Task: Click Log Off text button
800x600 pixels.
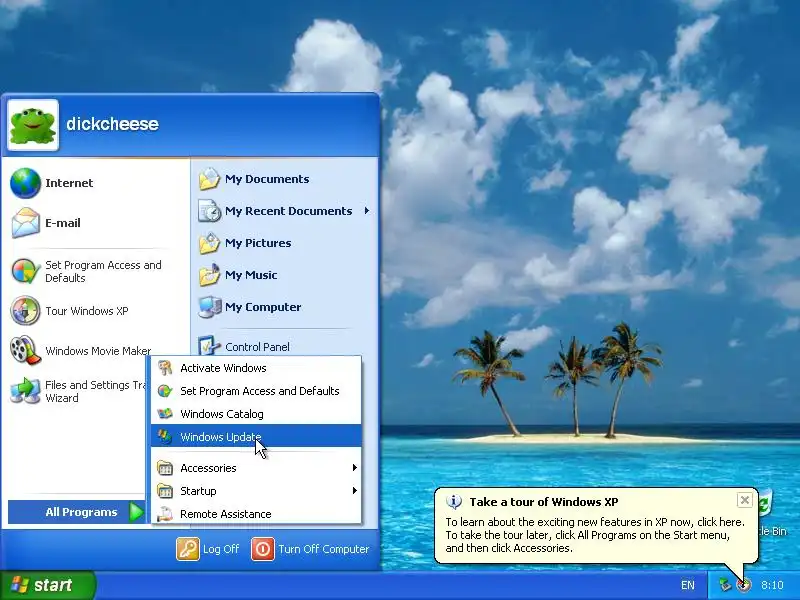Action: tap(221, 549)
